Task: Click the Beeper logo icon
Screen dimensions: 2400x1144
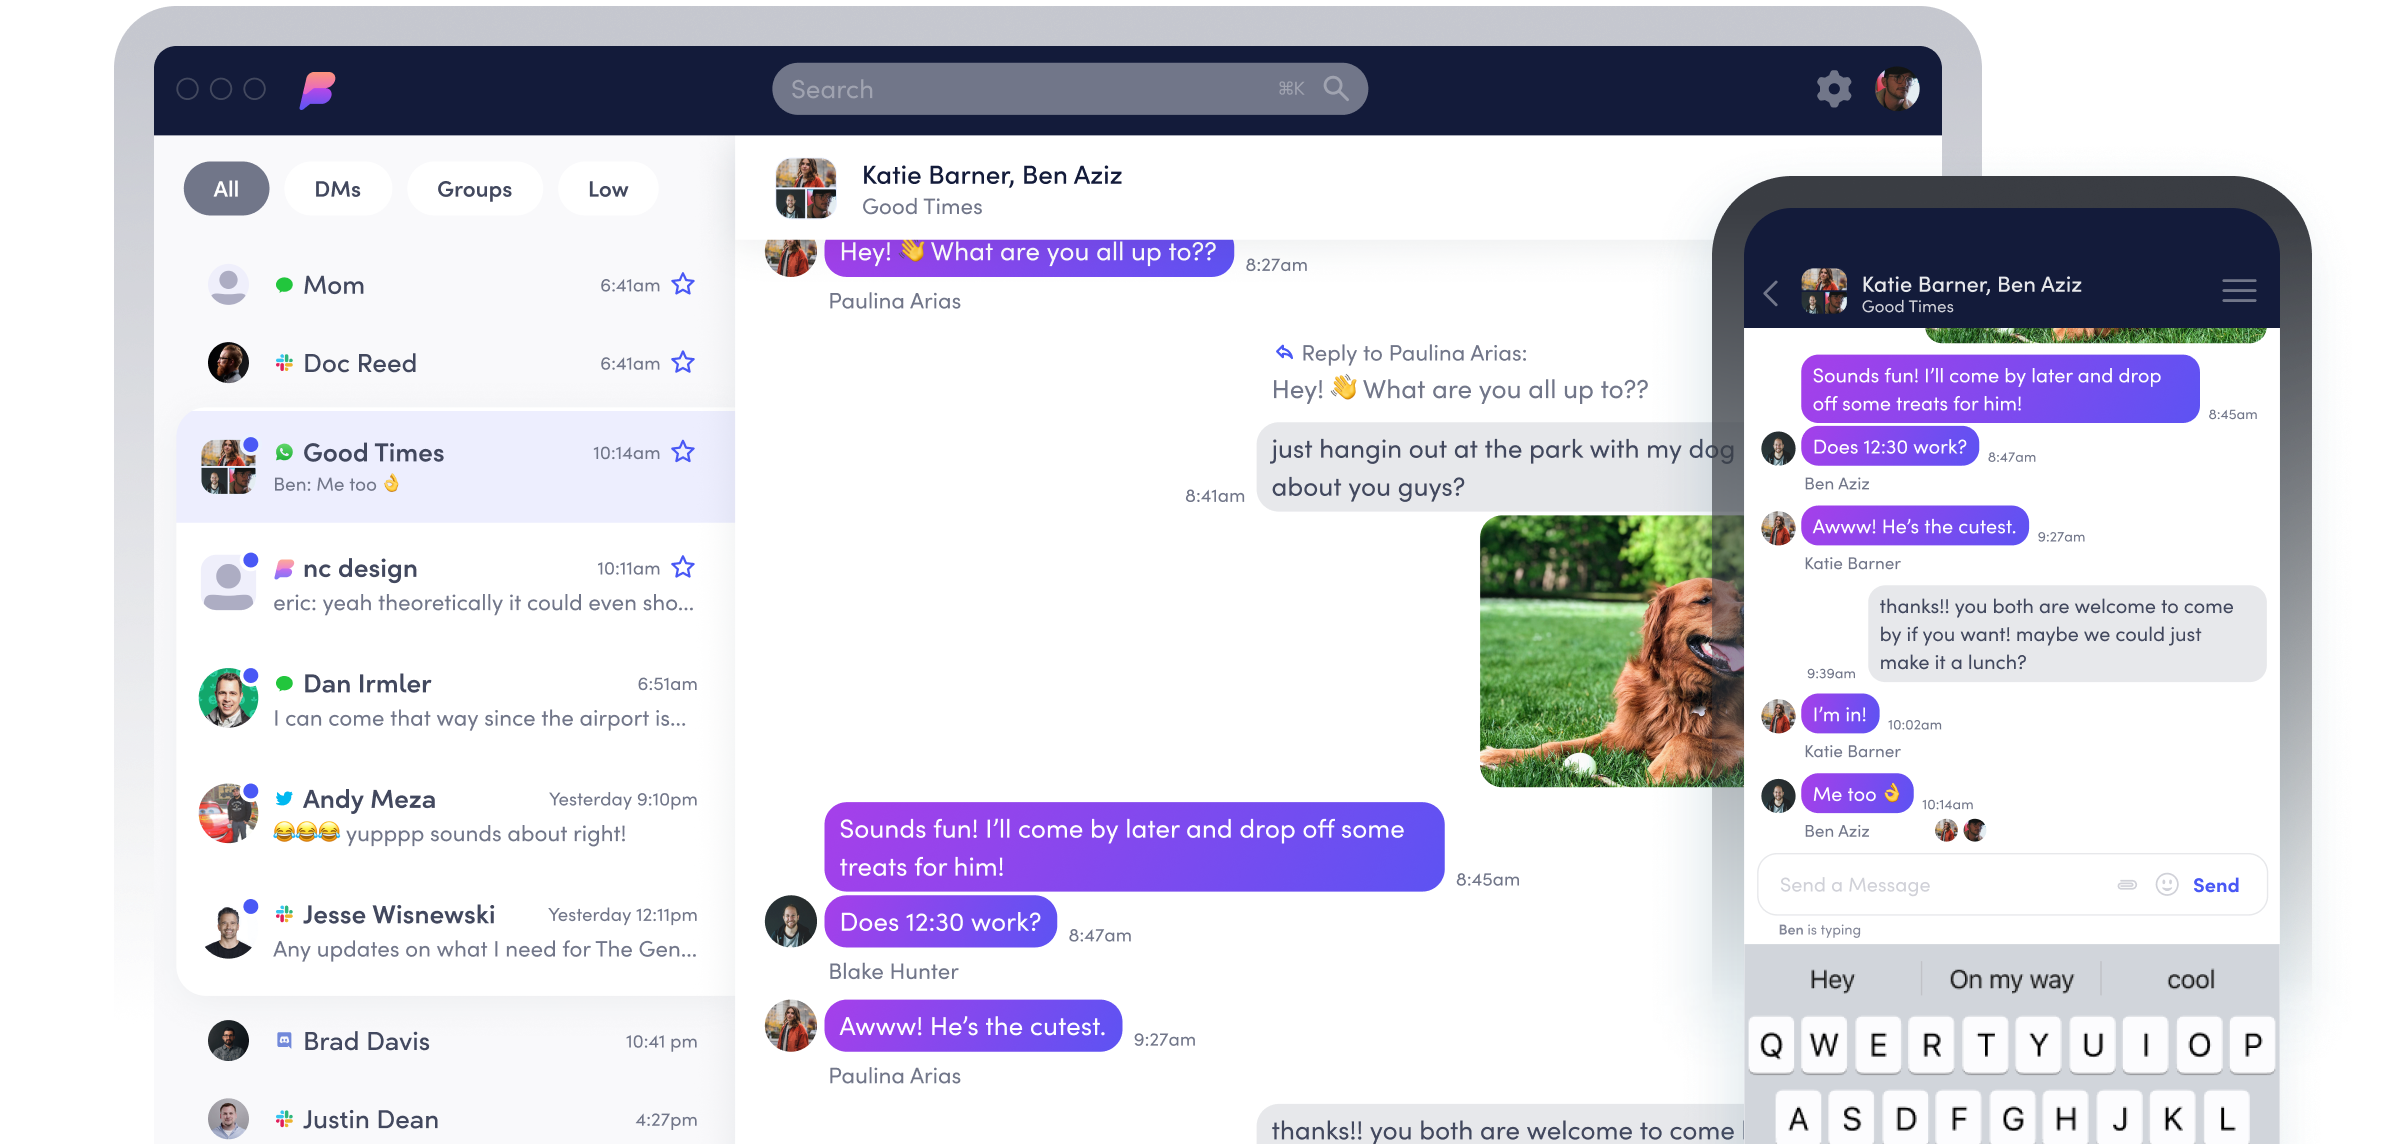Action: pos(318,90)
